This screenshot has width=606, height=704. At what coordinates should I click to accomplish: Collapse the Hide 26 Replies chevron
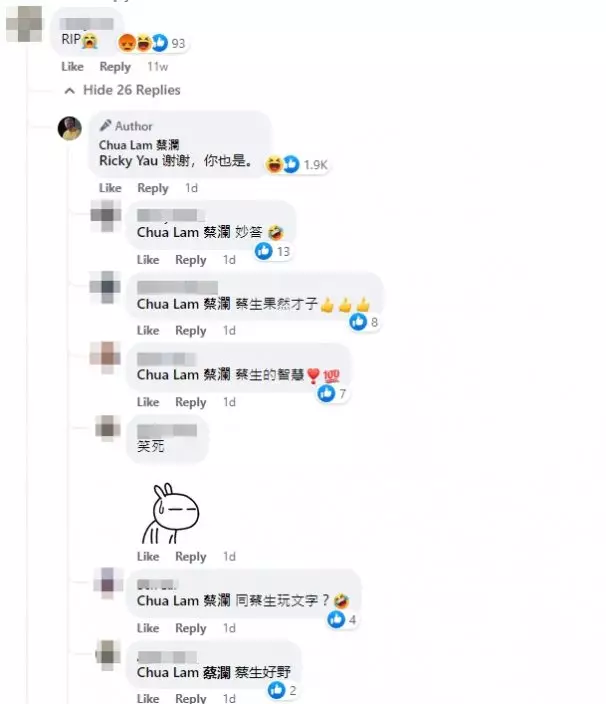click(69, 91)
